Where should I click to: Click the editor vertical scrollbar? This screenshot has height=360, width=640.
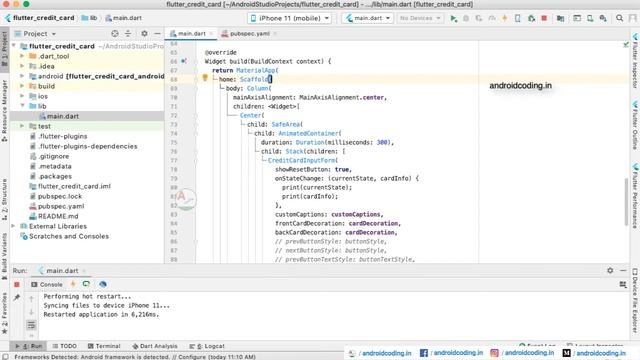[x=627, y=202]
